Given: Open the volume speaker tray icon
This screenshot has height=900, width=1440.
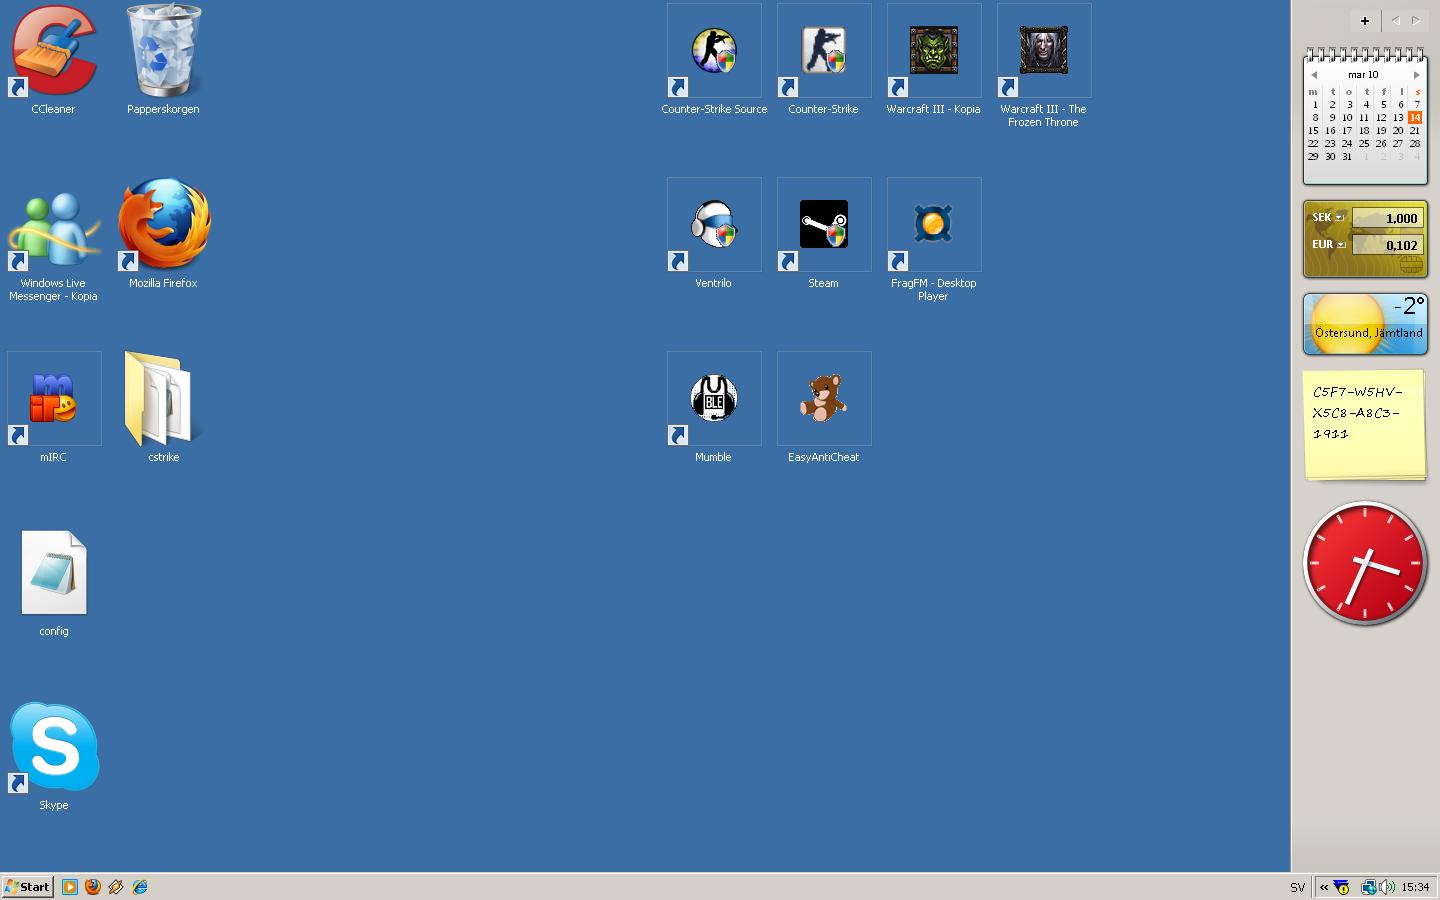Looking at the screenshot, I should (1387, 887).
